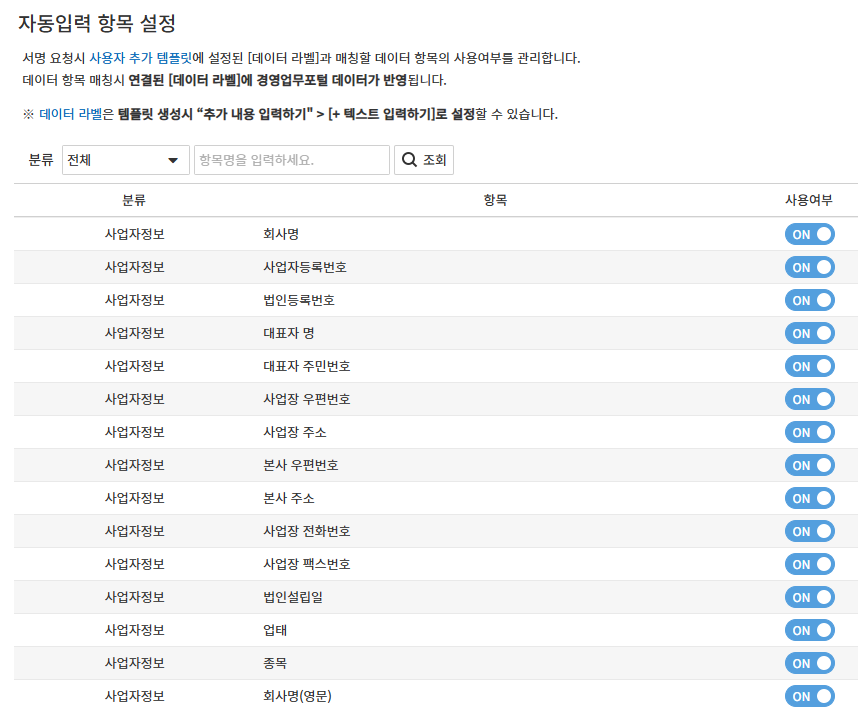This screenshot has width=858, height=711.
Task: Toggle off 회사명 usage switch
Action: pos(809,234)
